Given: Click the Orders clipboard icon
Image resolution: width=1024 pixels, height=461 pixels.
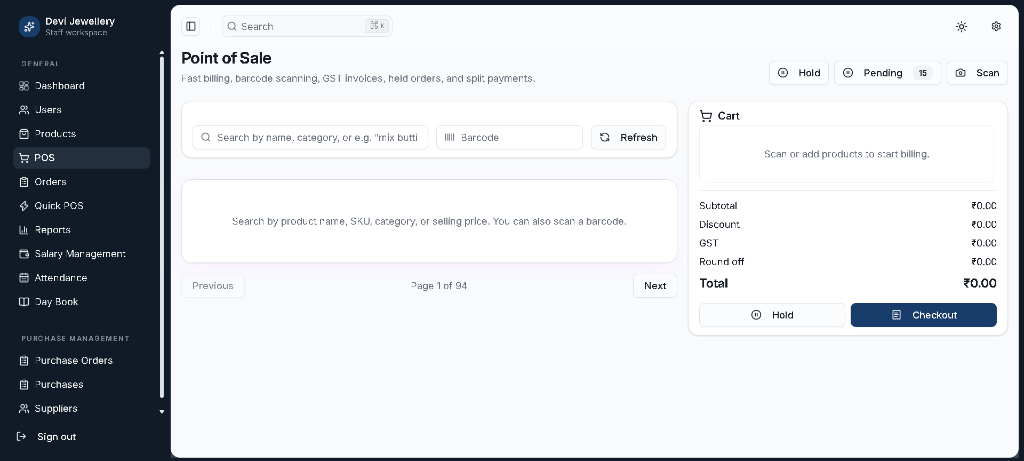Looking at the screenshot, I should [x=24, y=182].
